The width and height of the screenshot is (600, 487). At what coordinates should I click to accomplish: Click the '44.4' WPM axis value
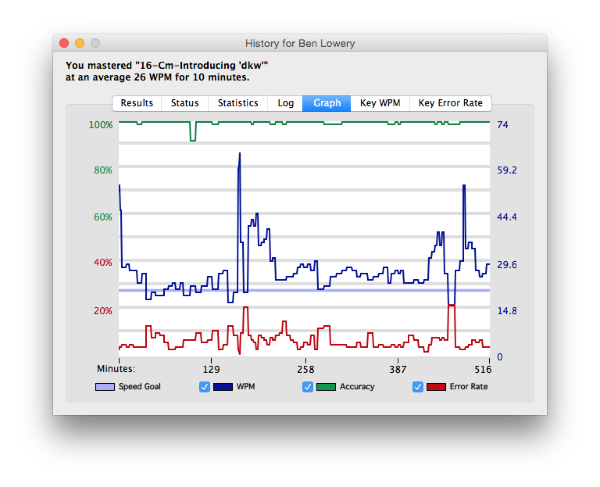pos(507,217)
